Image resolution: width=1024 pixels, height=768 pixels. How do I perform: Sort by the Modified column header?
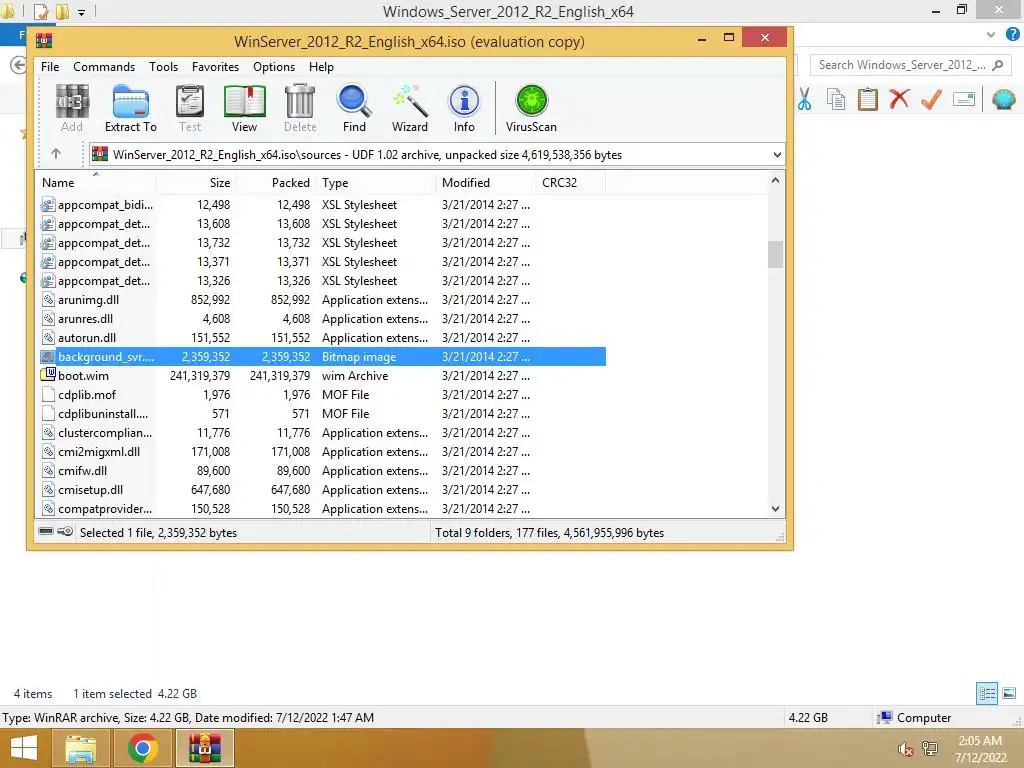point(486,182)
